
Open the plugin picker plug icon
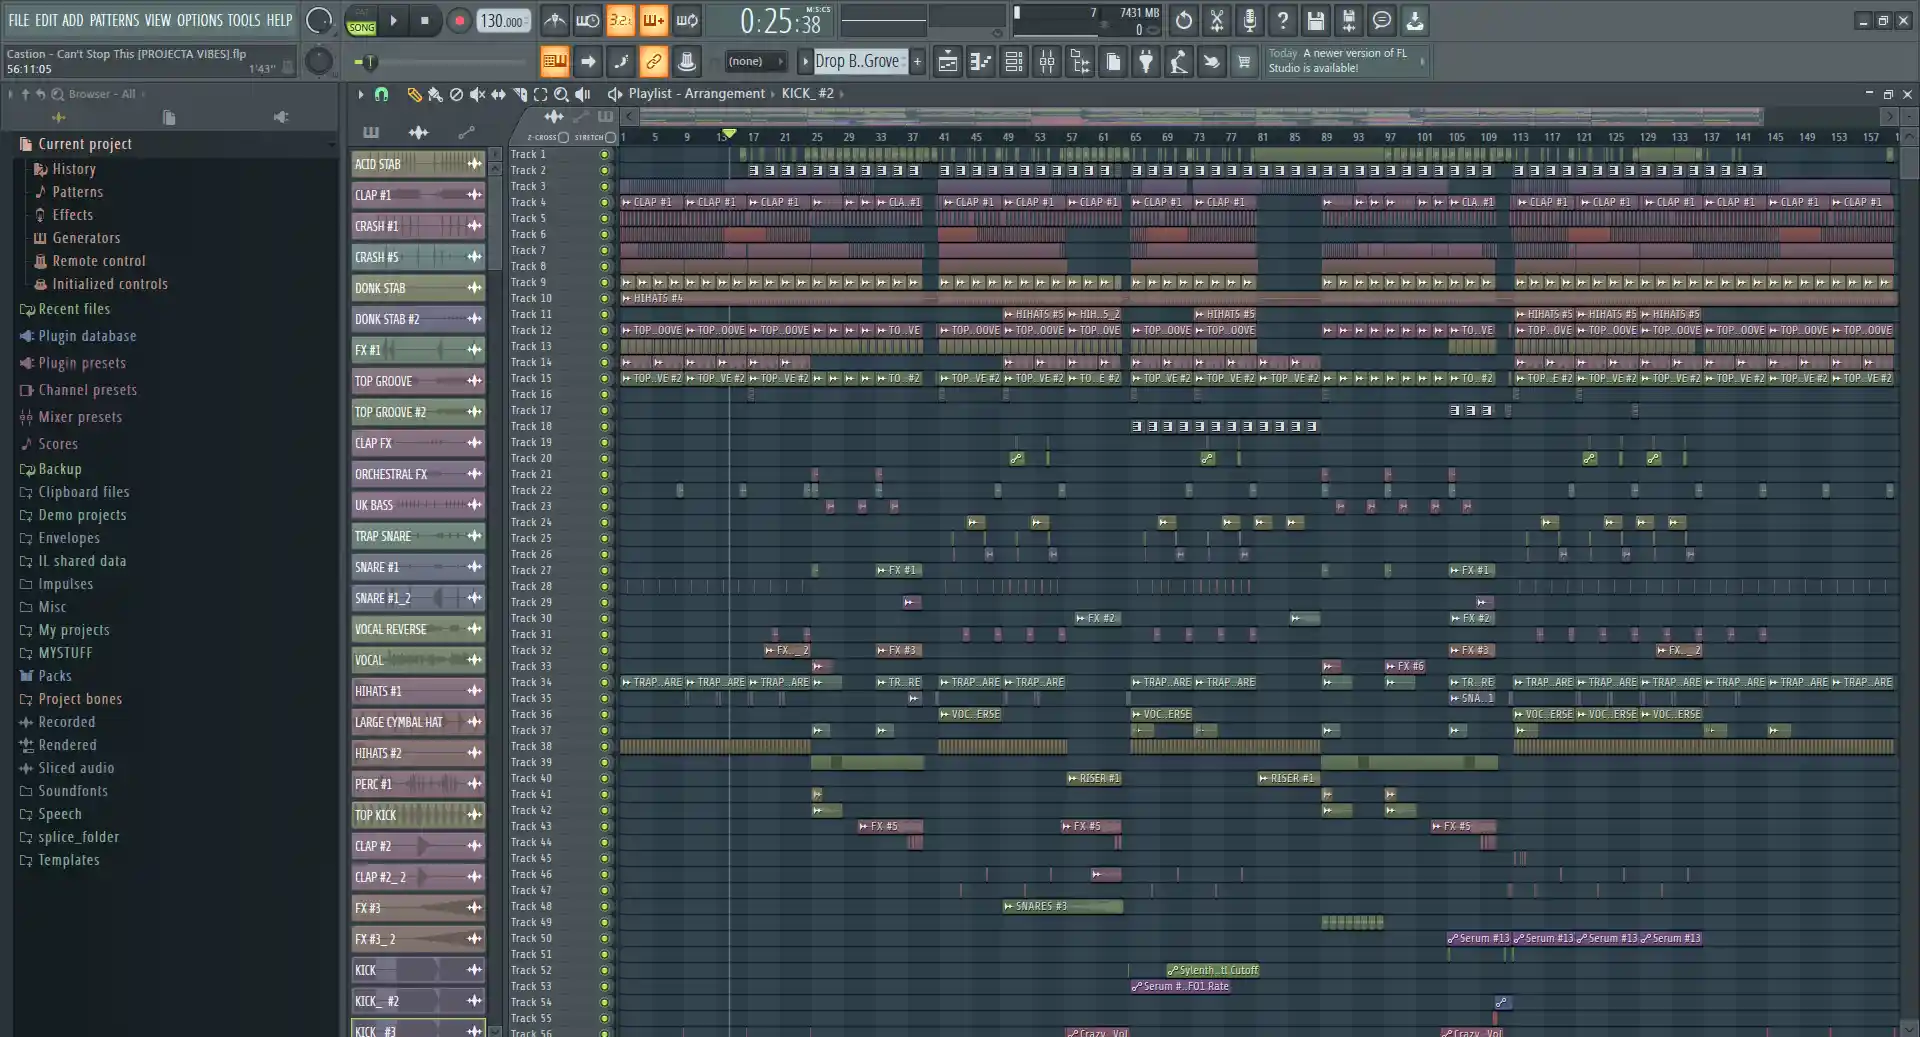point(1145,62)
